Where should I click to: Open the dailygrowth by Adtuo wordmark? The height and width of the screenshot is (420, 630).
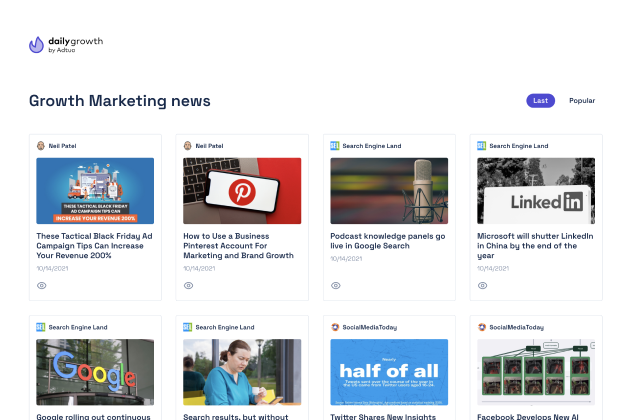76,45
